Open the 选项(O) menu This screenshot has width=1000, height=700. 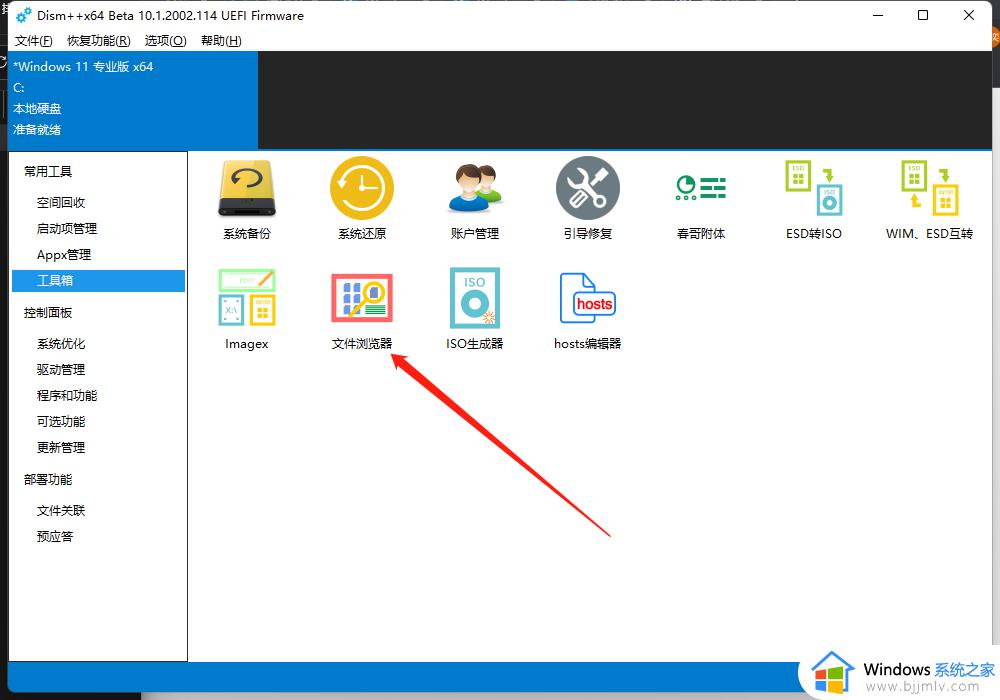(165, 41)
